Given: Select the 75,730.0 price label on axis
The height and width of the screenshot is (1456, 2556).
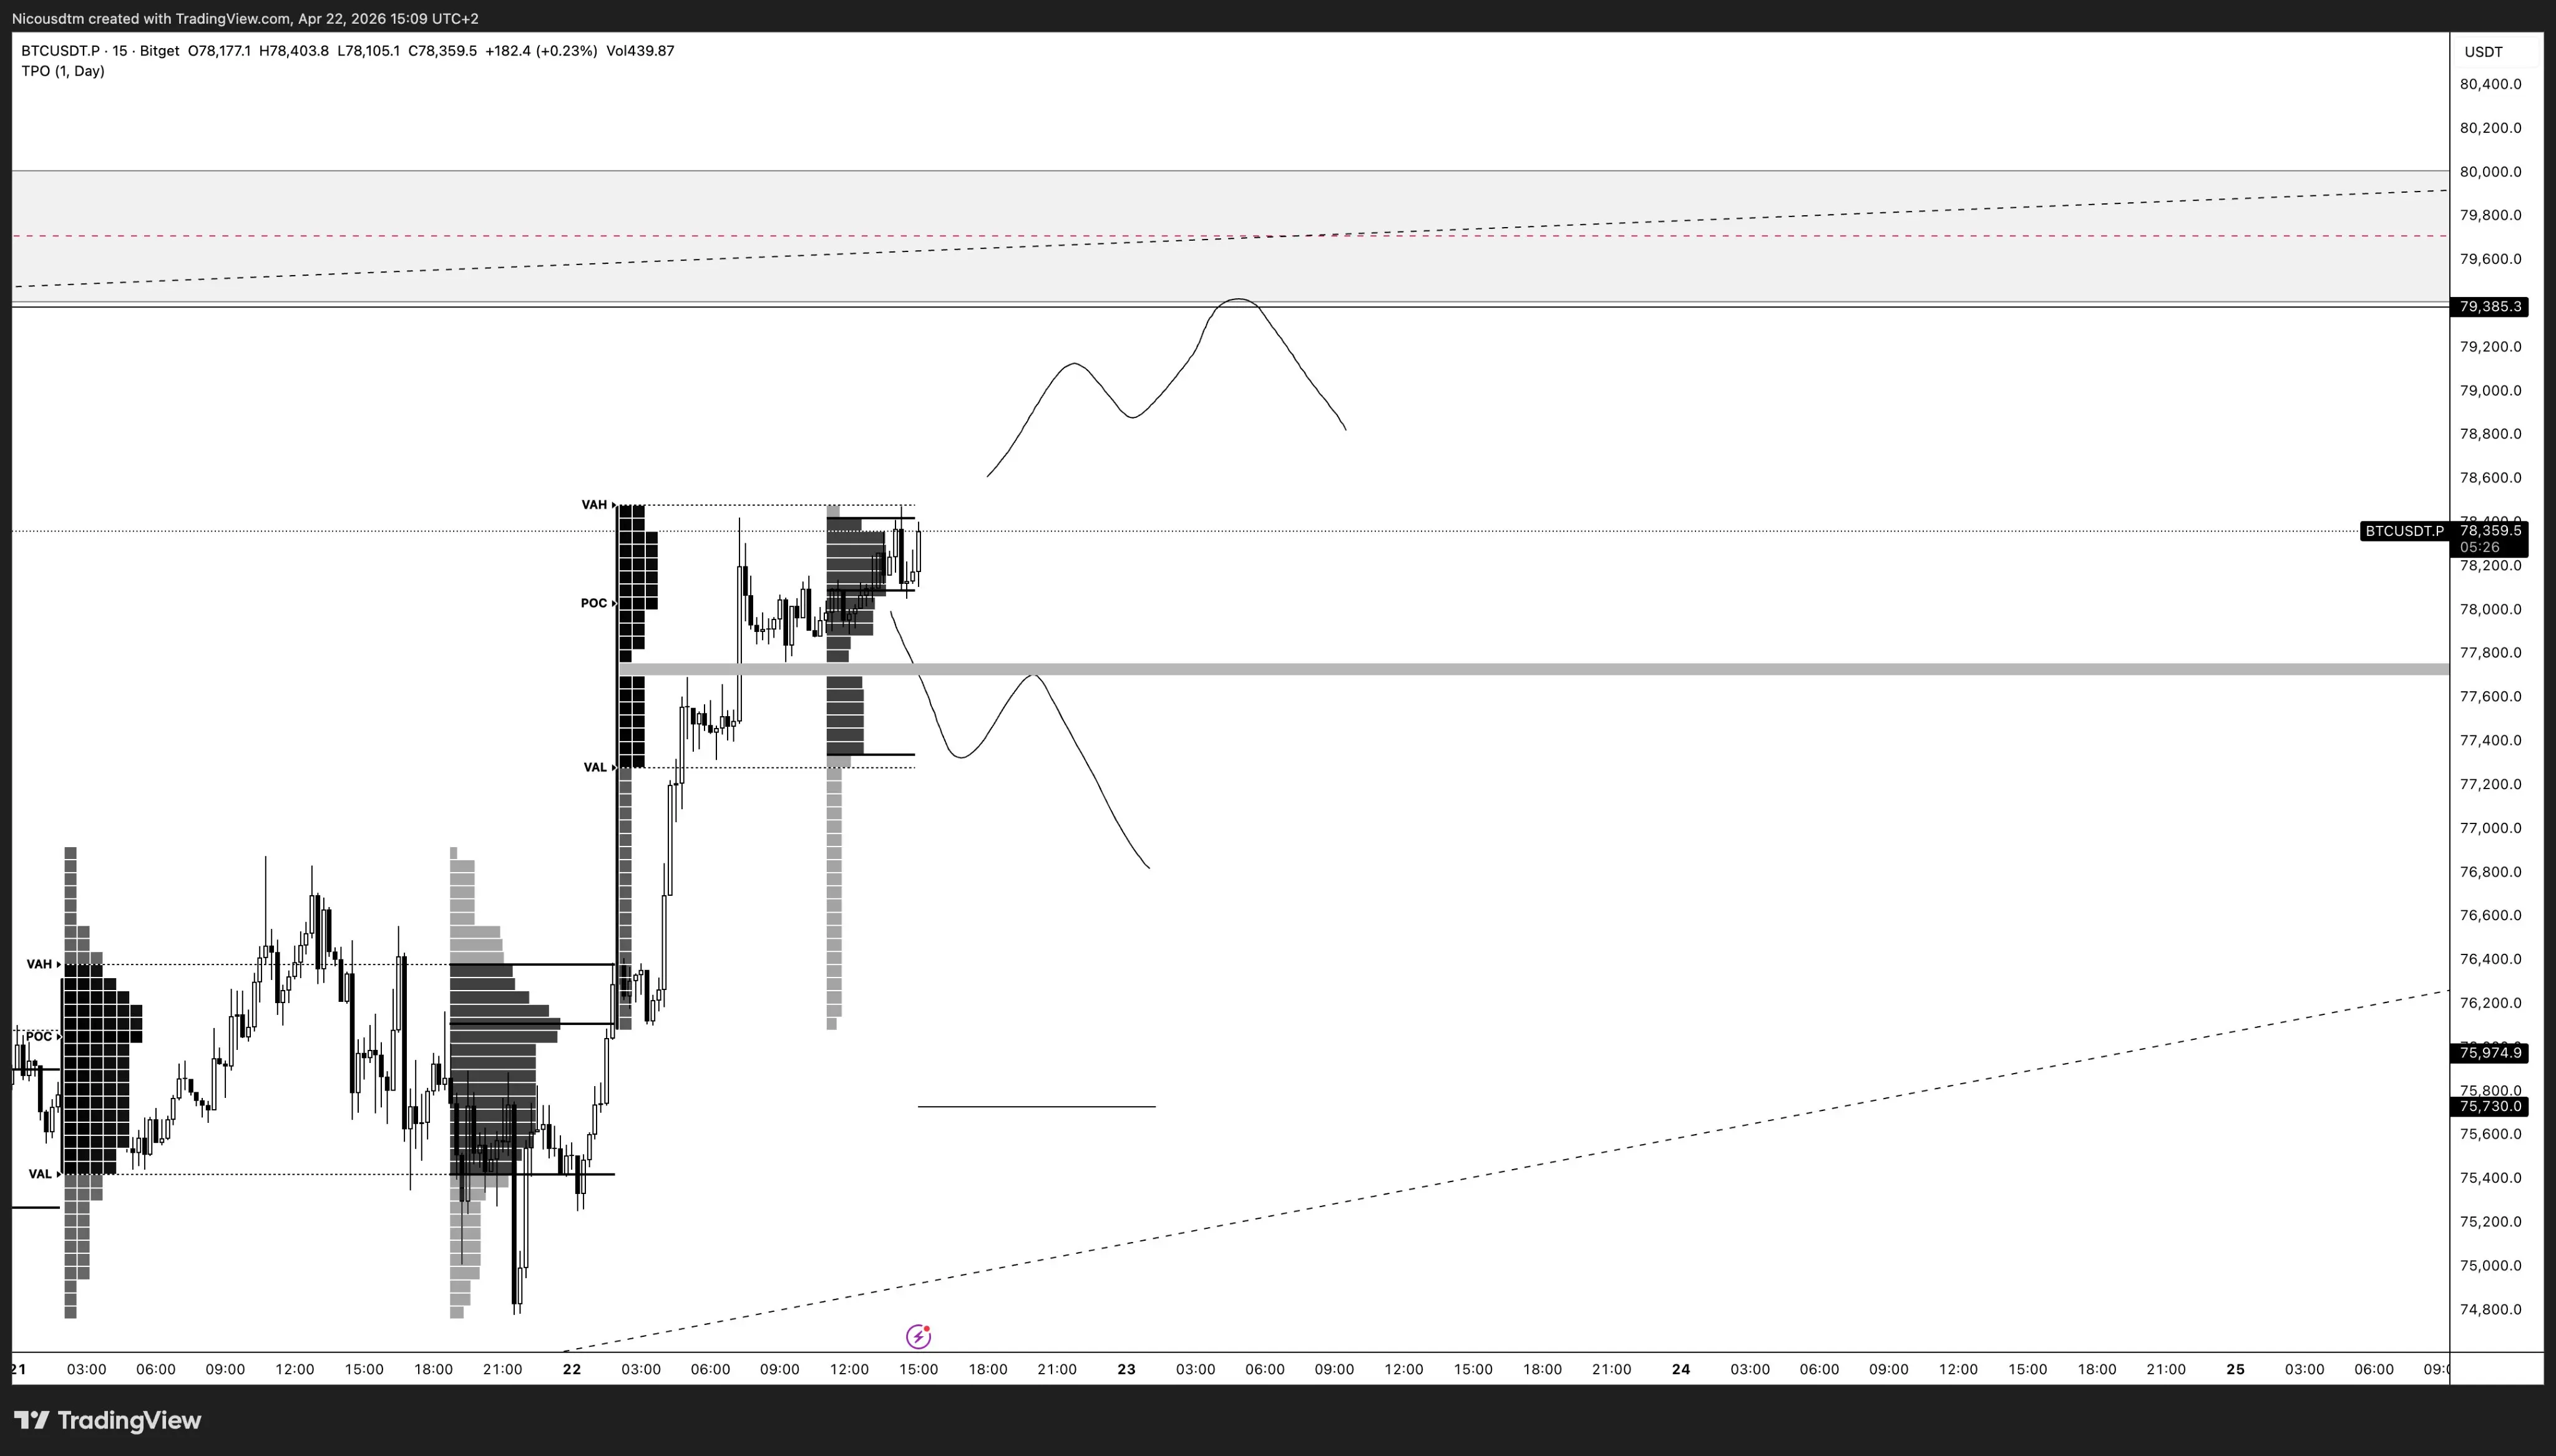Looking at the screenshot, I should click(x=2489, y=1106).
